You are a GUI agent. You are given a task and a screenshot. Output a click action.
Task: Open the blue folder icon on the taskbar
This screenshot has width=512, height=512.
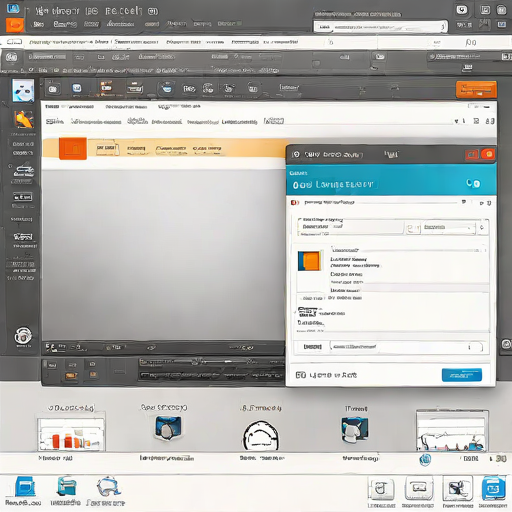pyautogui.click(x=25, y=487)
